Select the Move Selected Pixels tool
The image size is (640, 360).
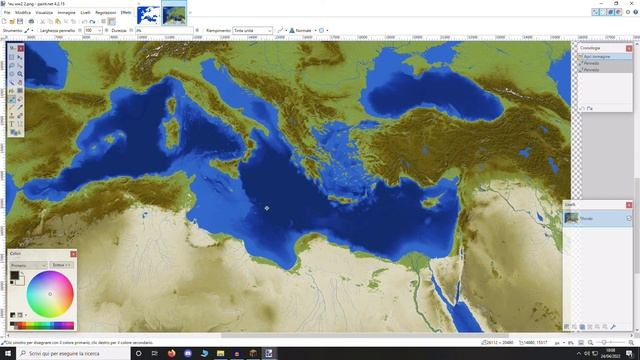pyautogui.click(x=20, y=58)
